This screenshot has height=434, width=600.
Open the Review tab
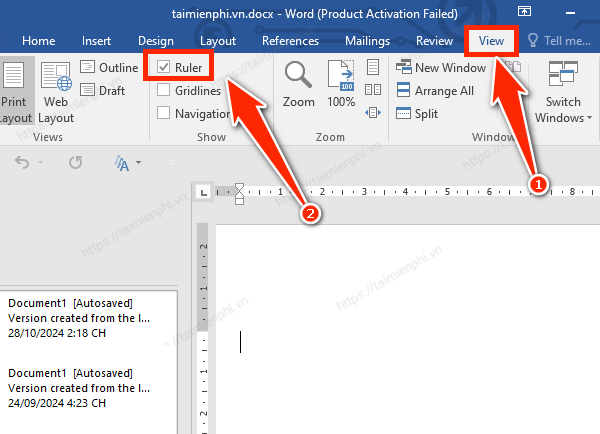pyautogui.click(x=434, y=41)
